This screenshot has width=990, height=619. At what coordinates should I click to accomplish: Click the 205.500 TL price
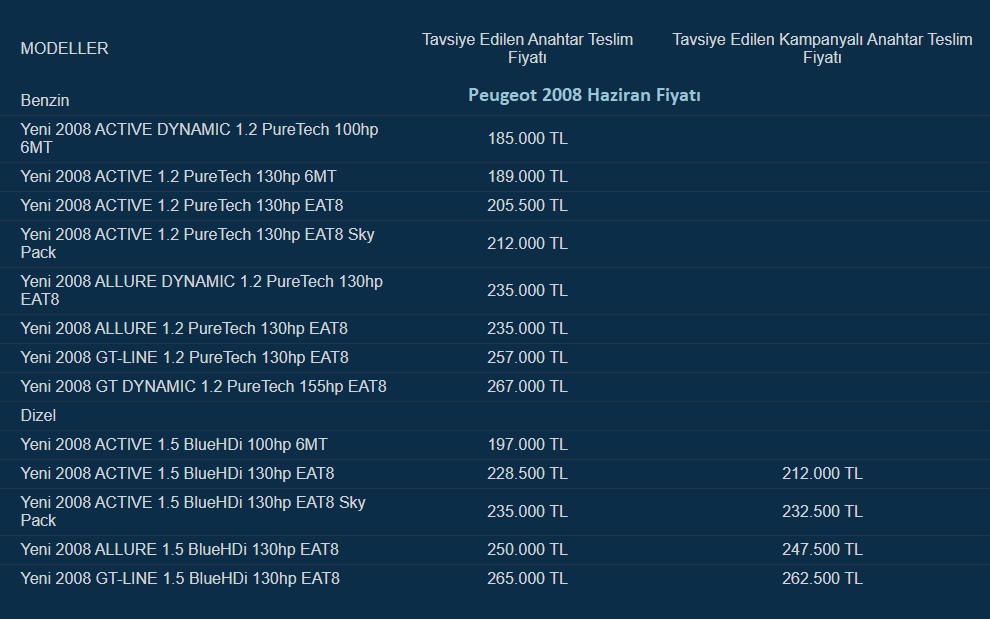(527, 205)
